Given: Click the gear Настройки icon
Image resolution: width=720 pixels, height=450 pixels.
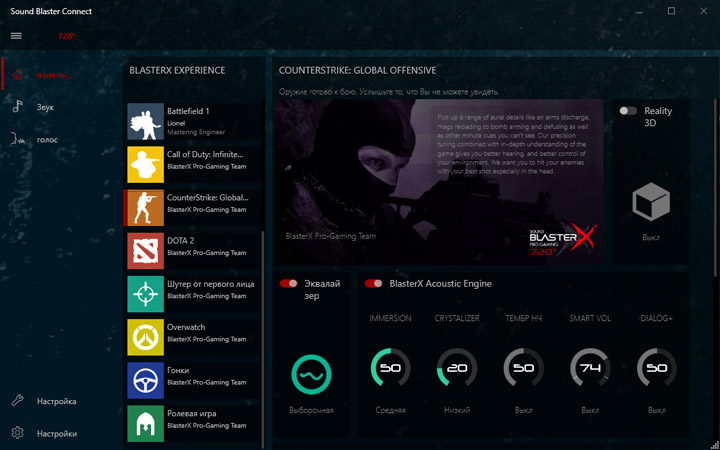Looking at the screenshot, I should click(x=17, y=433).
